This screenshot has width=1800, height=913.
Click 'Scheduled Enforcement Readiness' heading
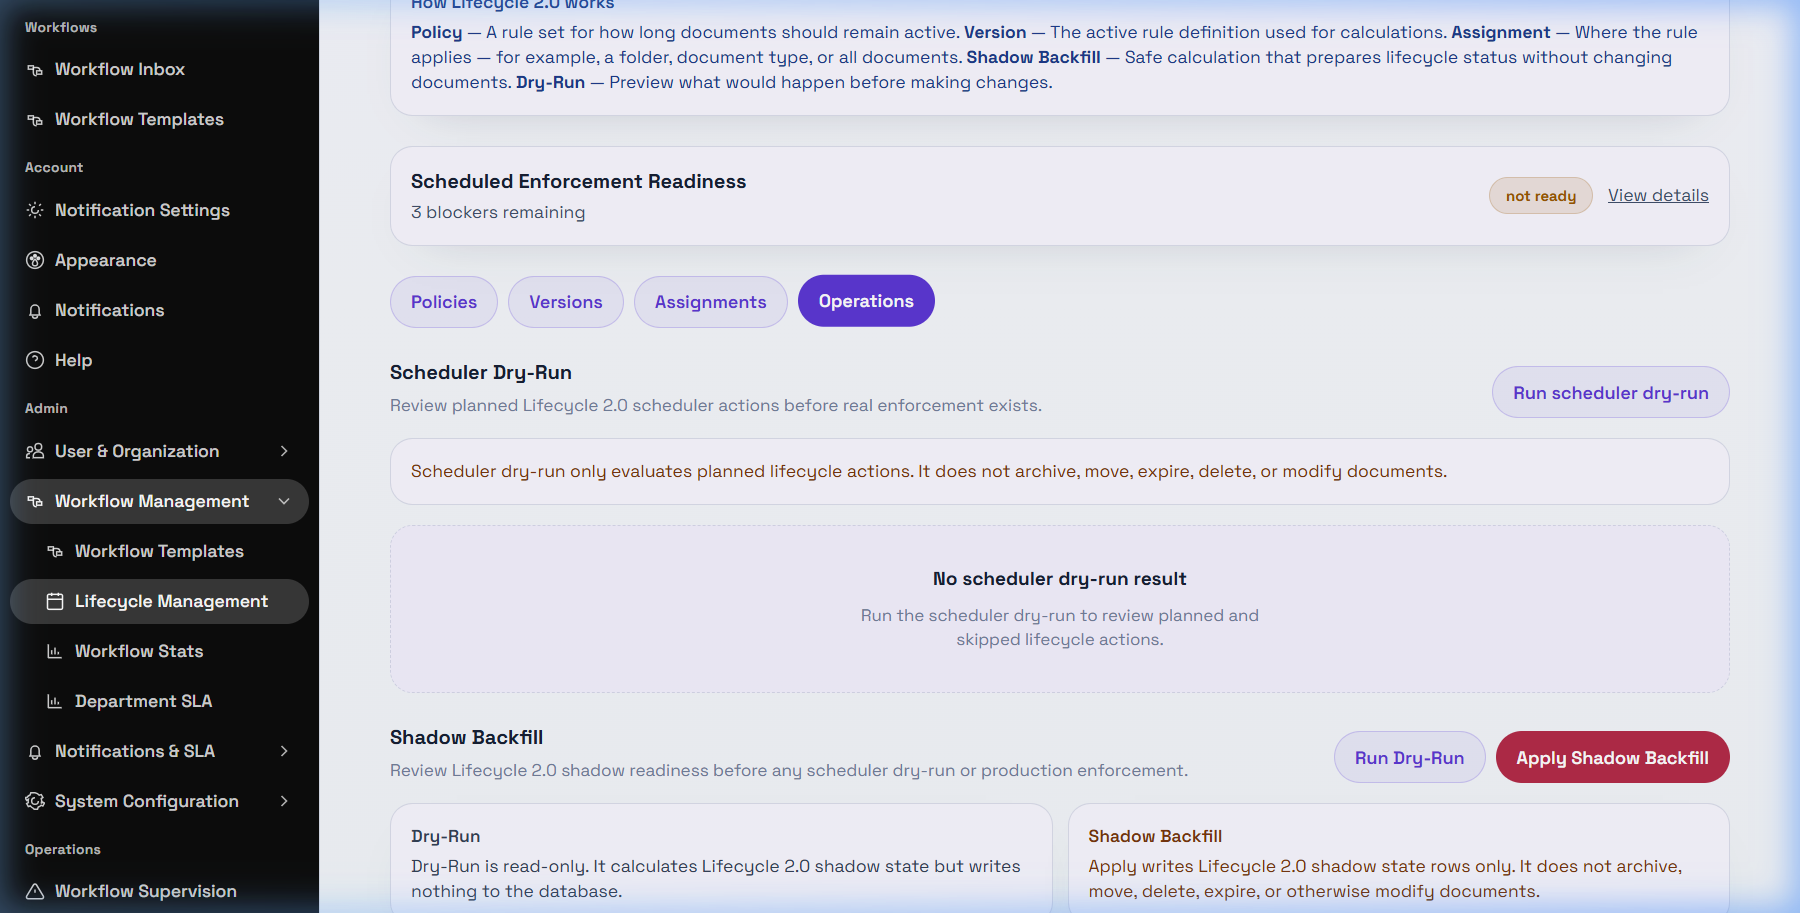pyautogui.click(x=578, y=181)
